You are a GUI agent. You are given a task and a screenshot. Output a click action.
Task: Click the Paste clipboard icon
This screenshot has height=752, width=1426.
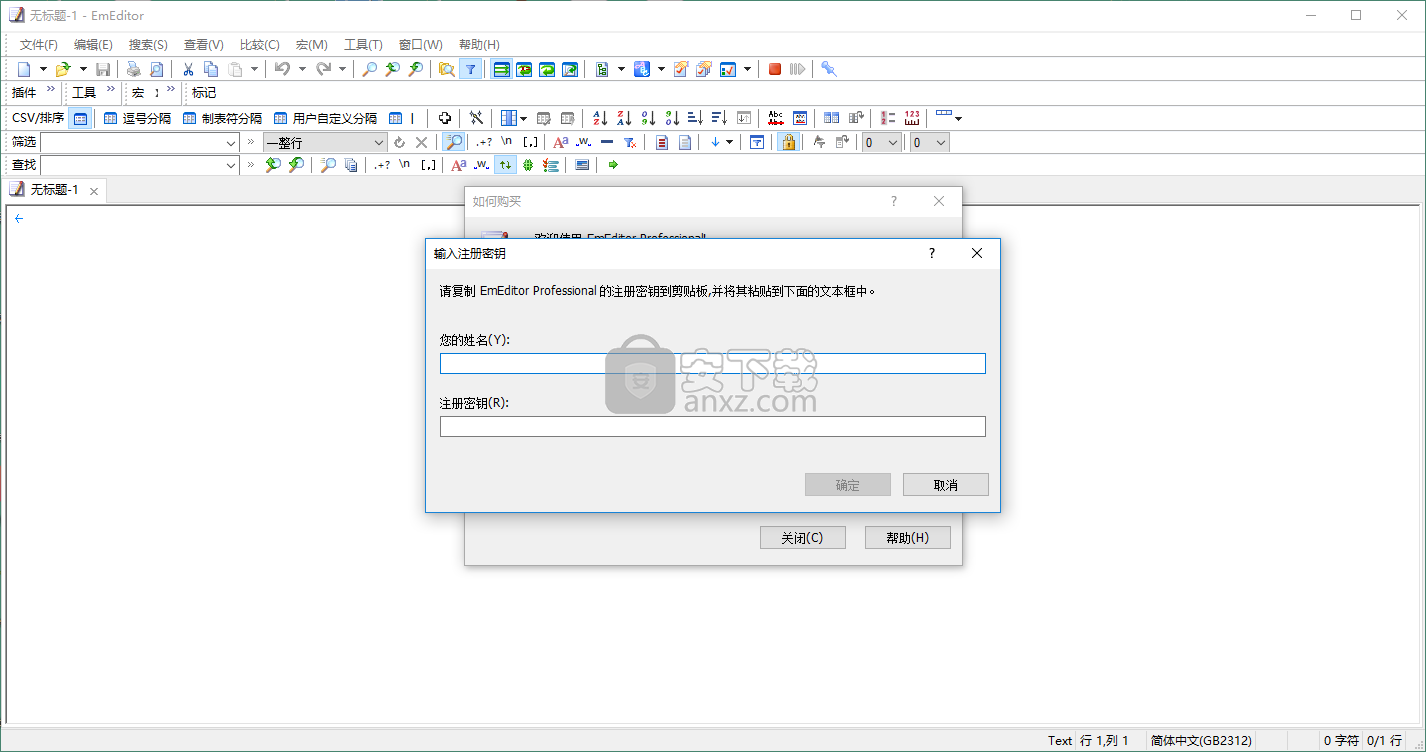(235, 69)
